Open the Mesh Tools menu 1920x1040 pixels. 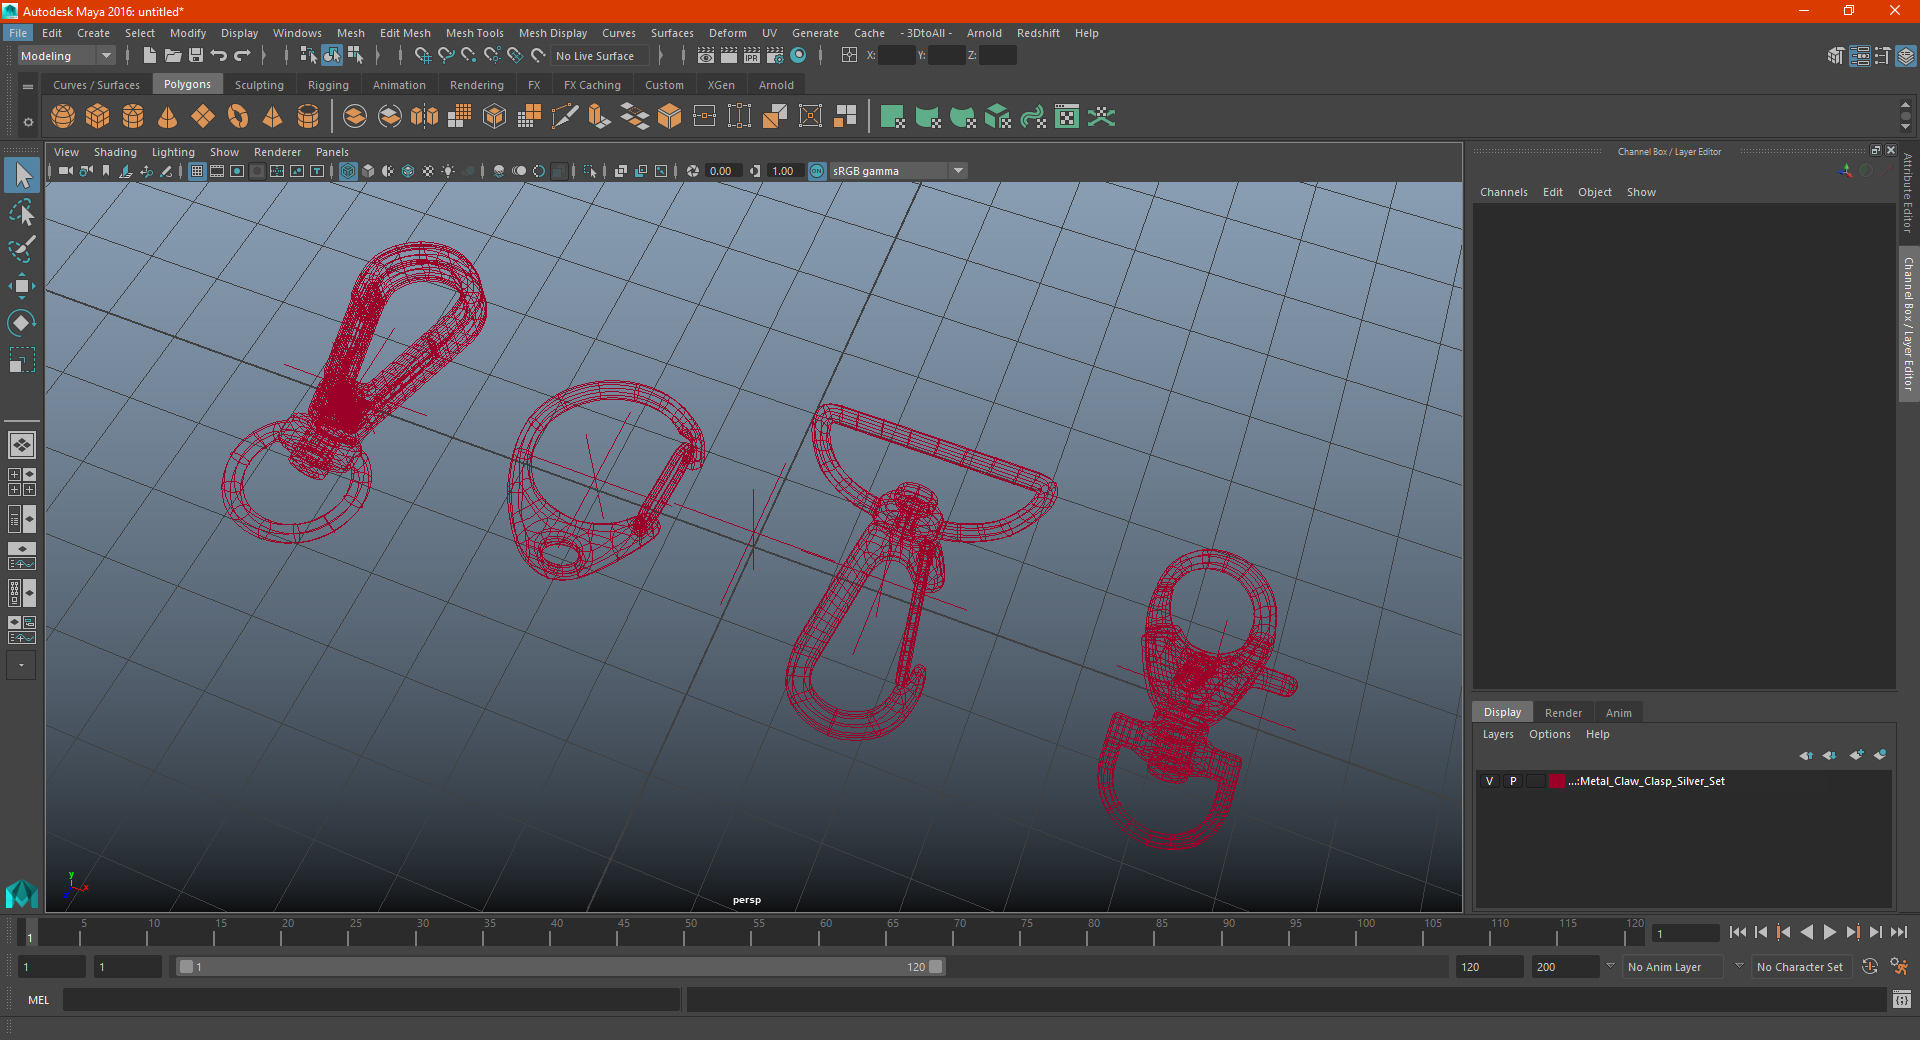point(474,33)
